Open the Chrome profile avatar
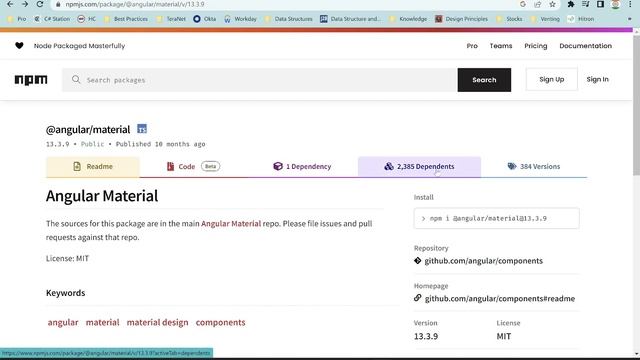 point(615,4)
